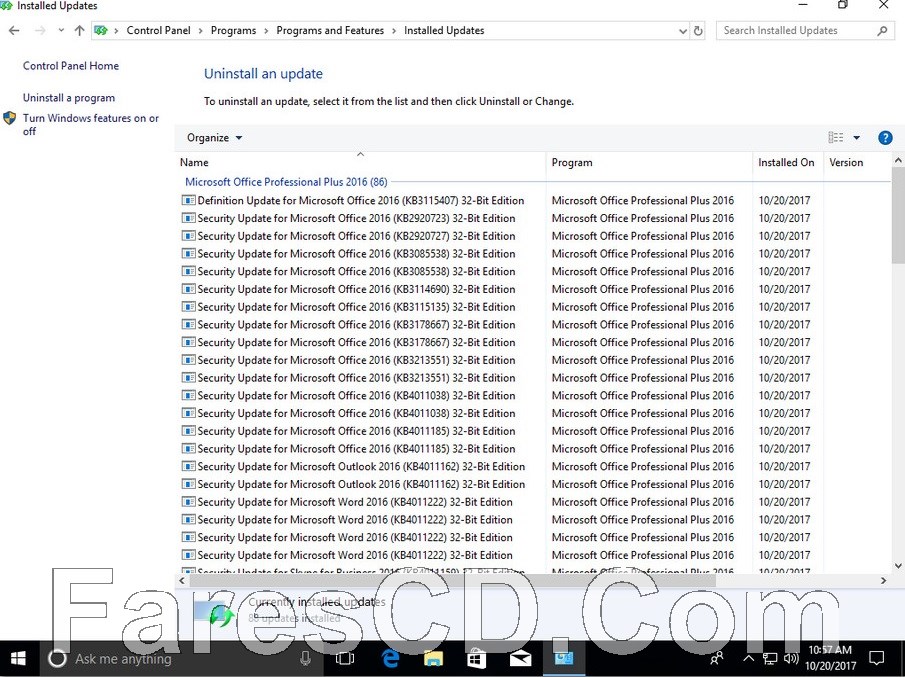
Task: Select Control Panel in the breadcrumb path
Action: 158,31
